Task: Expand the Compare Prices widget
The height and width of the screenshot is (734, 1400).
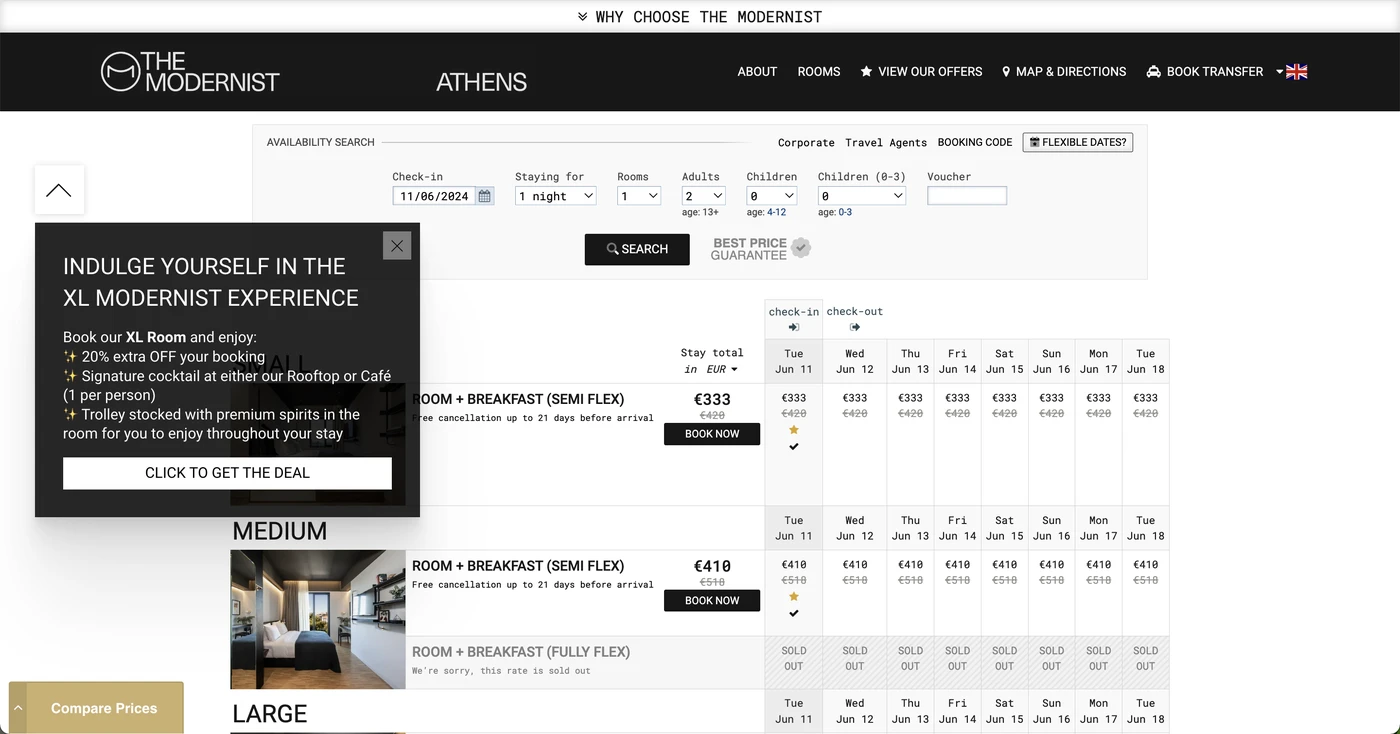Action: 96,708
